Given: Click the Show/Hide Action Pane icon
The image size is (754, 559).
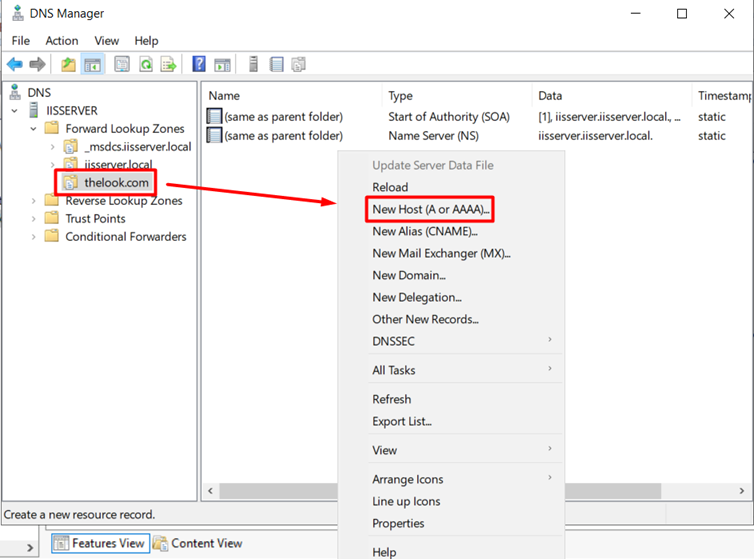Looking at the screenshot, I should 222,64.
